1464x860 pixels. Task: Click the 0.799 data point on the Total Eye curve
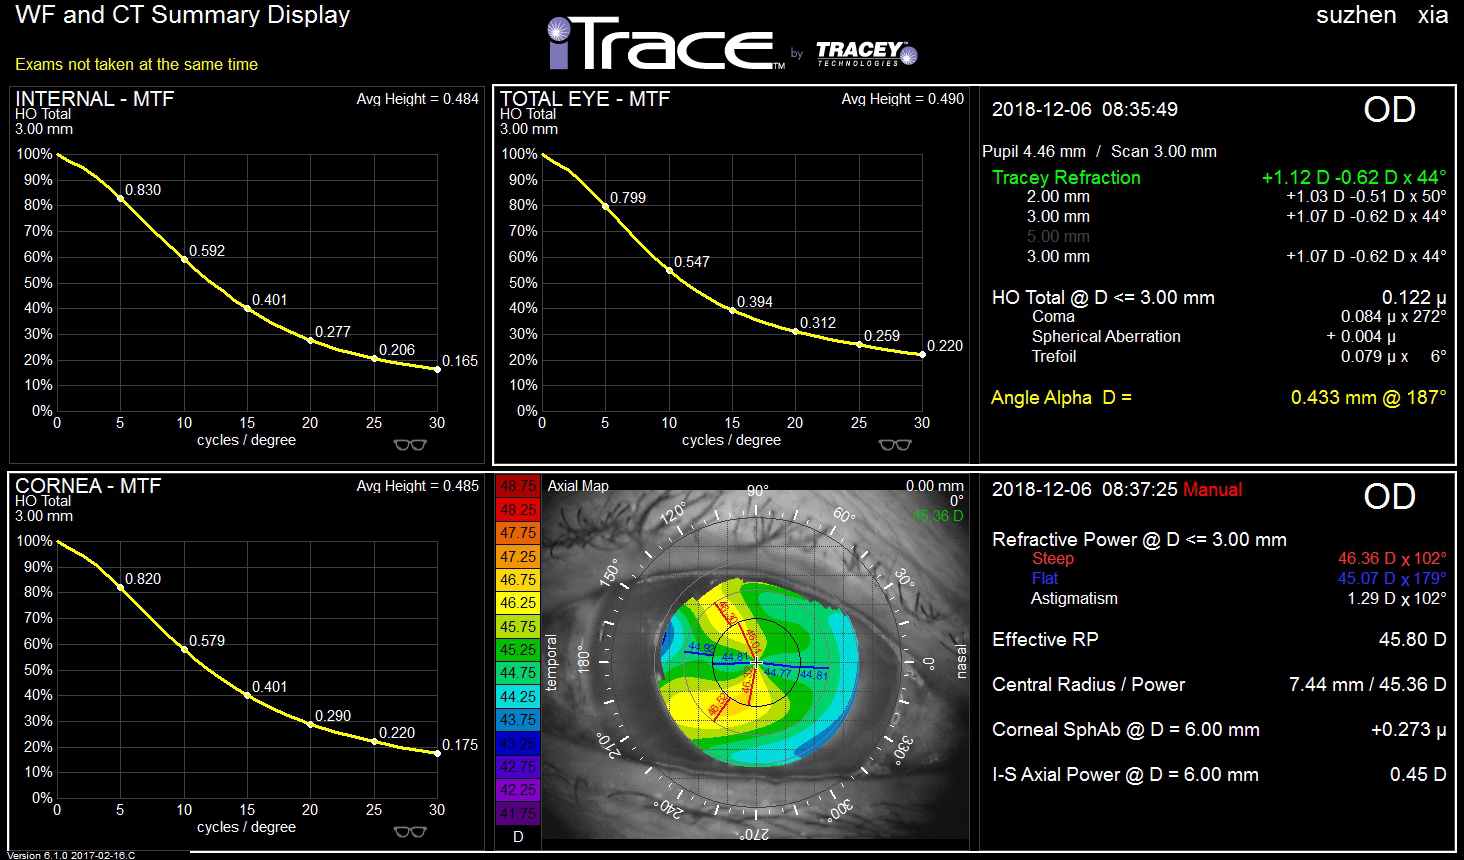tap(606, 206)
